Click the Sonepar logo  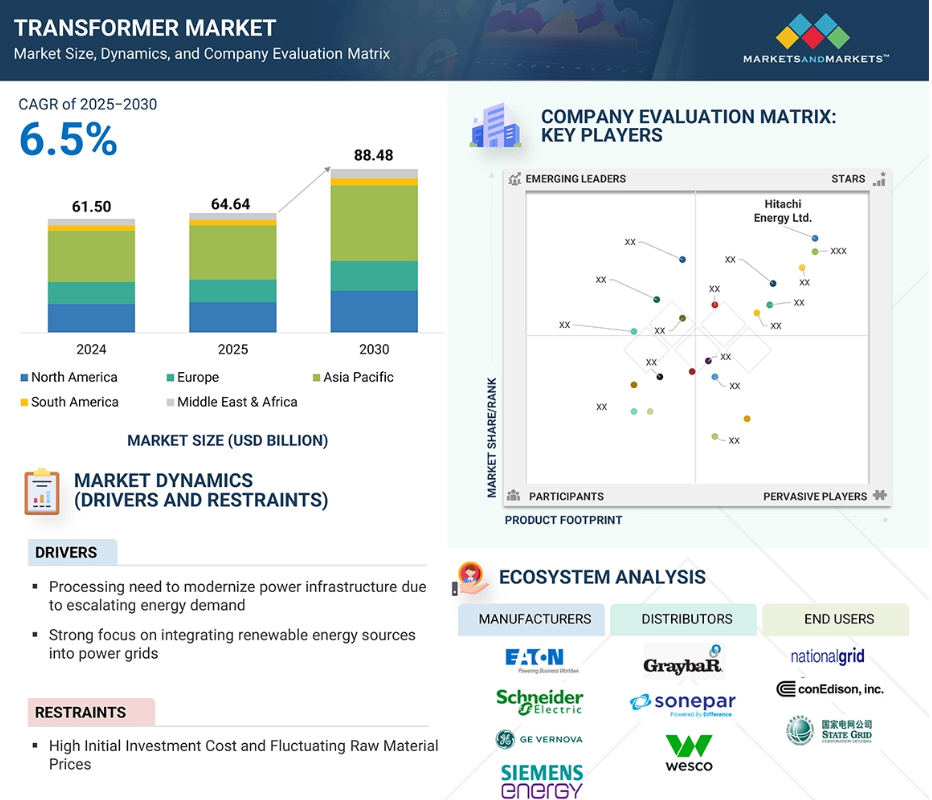click(682, 704)
